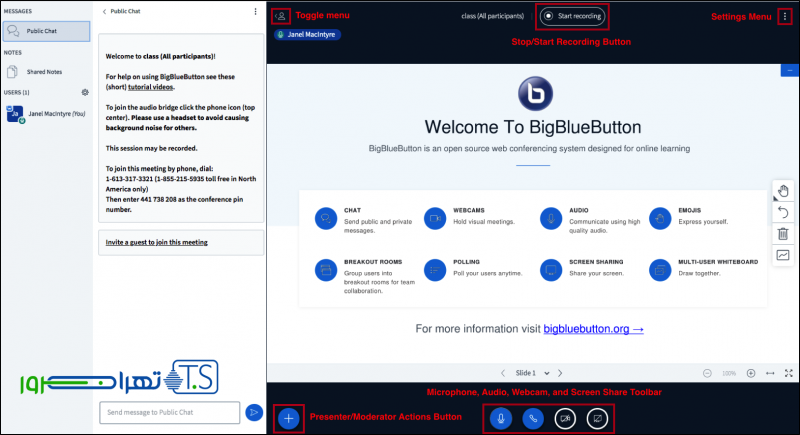Open the three-dot settings menu
800x435 pixels.
click(x=784, y=17)
